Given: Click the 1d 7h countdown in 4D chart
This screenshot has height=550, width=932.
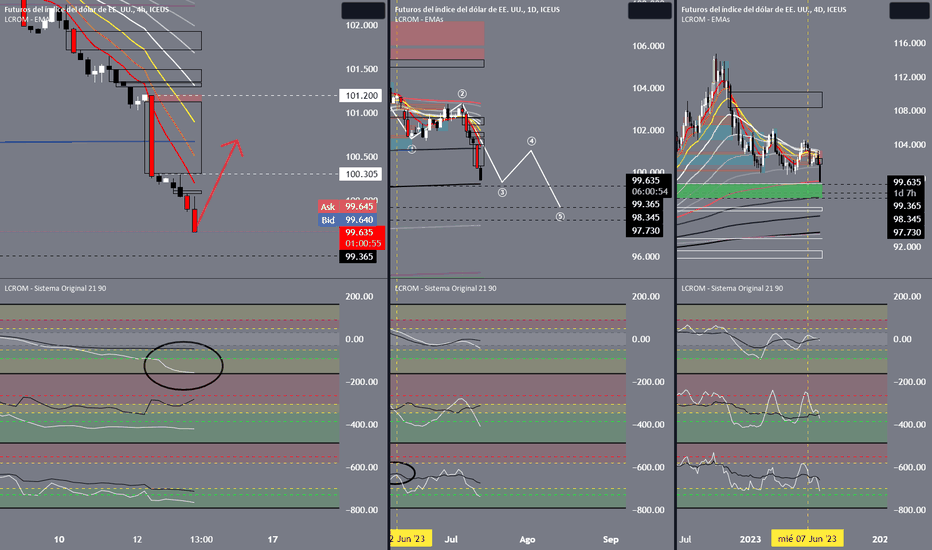Looking at the screenshot, I should point(905,193).
